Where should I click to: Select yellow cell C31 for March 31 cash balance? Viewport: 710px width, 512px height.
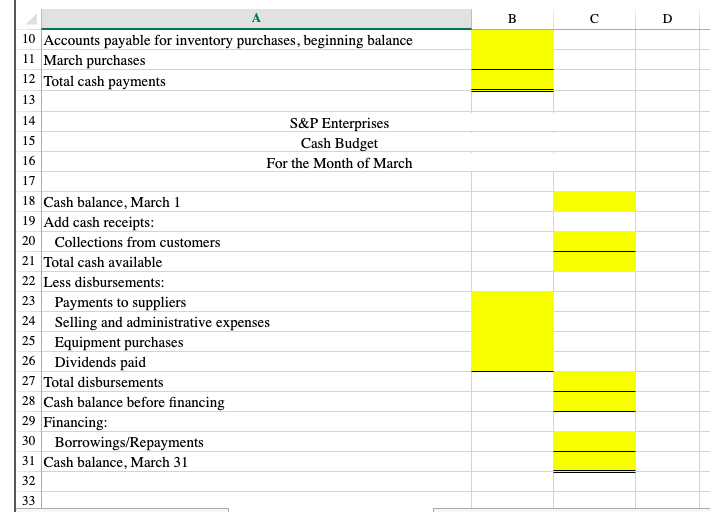pyautogui.click(x=594, y=462)
